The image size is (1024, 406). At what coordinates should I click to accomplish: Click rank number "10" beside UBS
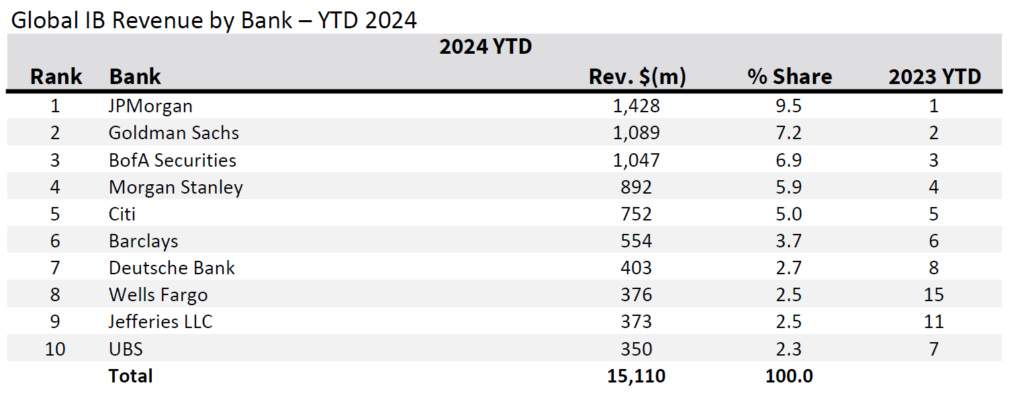click(56, 349)
